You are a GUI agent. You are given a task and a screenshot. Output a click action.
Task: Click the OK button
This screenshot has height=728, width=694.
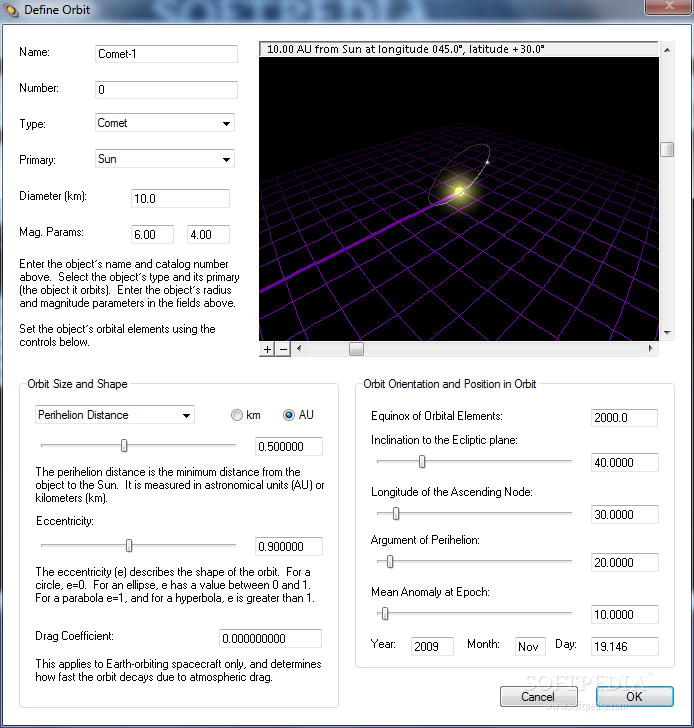click(x=635, y=696)
